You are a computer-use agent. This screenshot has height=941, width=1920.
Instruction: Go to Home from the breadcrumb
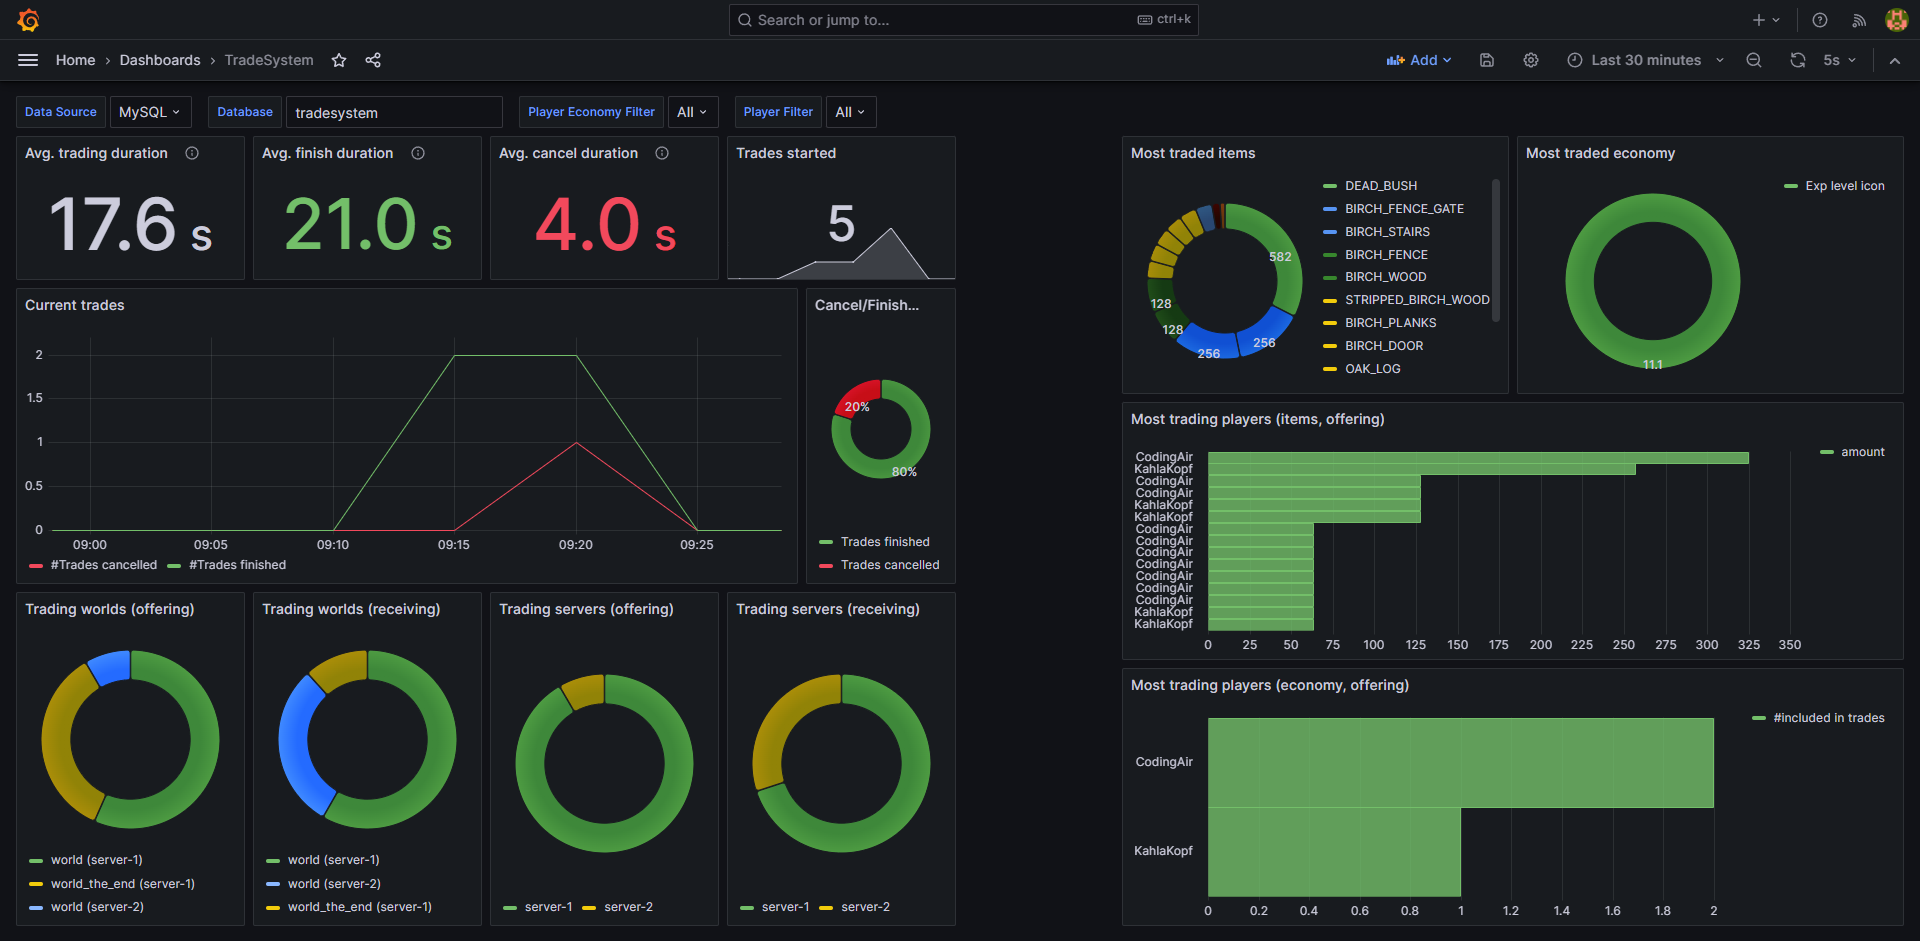[75, 60]
